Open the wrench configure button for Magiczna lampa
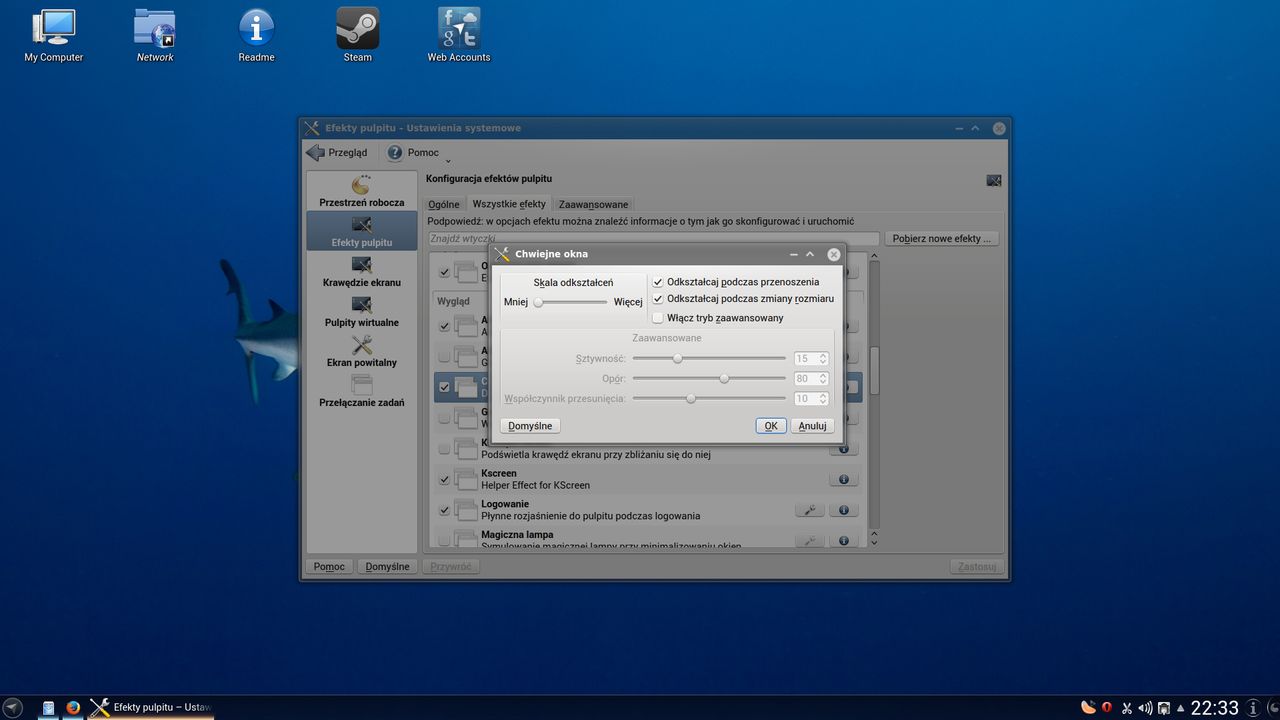The width and height of the screenshot is (1280, 720). 809,541
